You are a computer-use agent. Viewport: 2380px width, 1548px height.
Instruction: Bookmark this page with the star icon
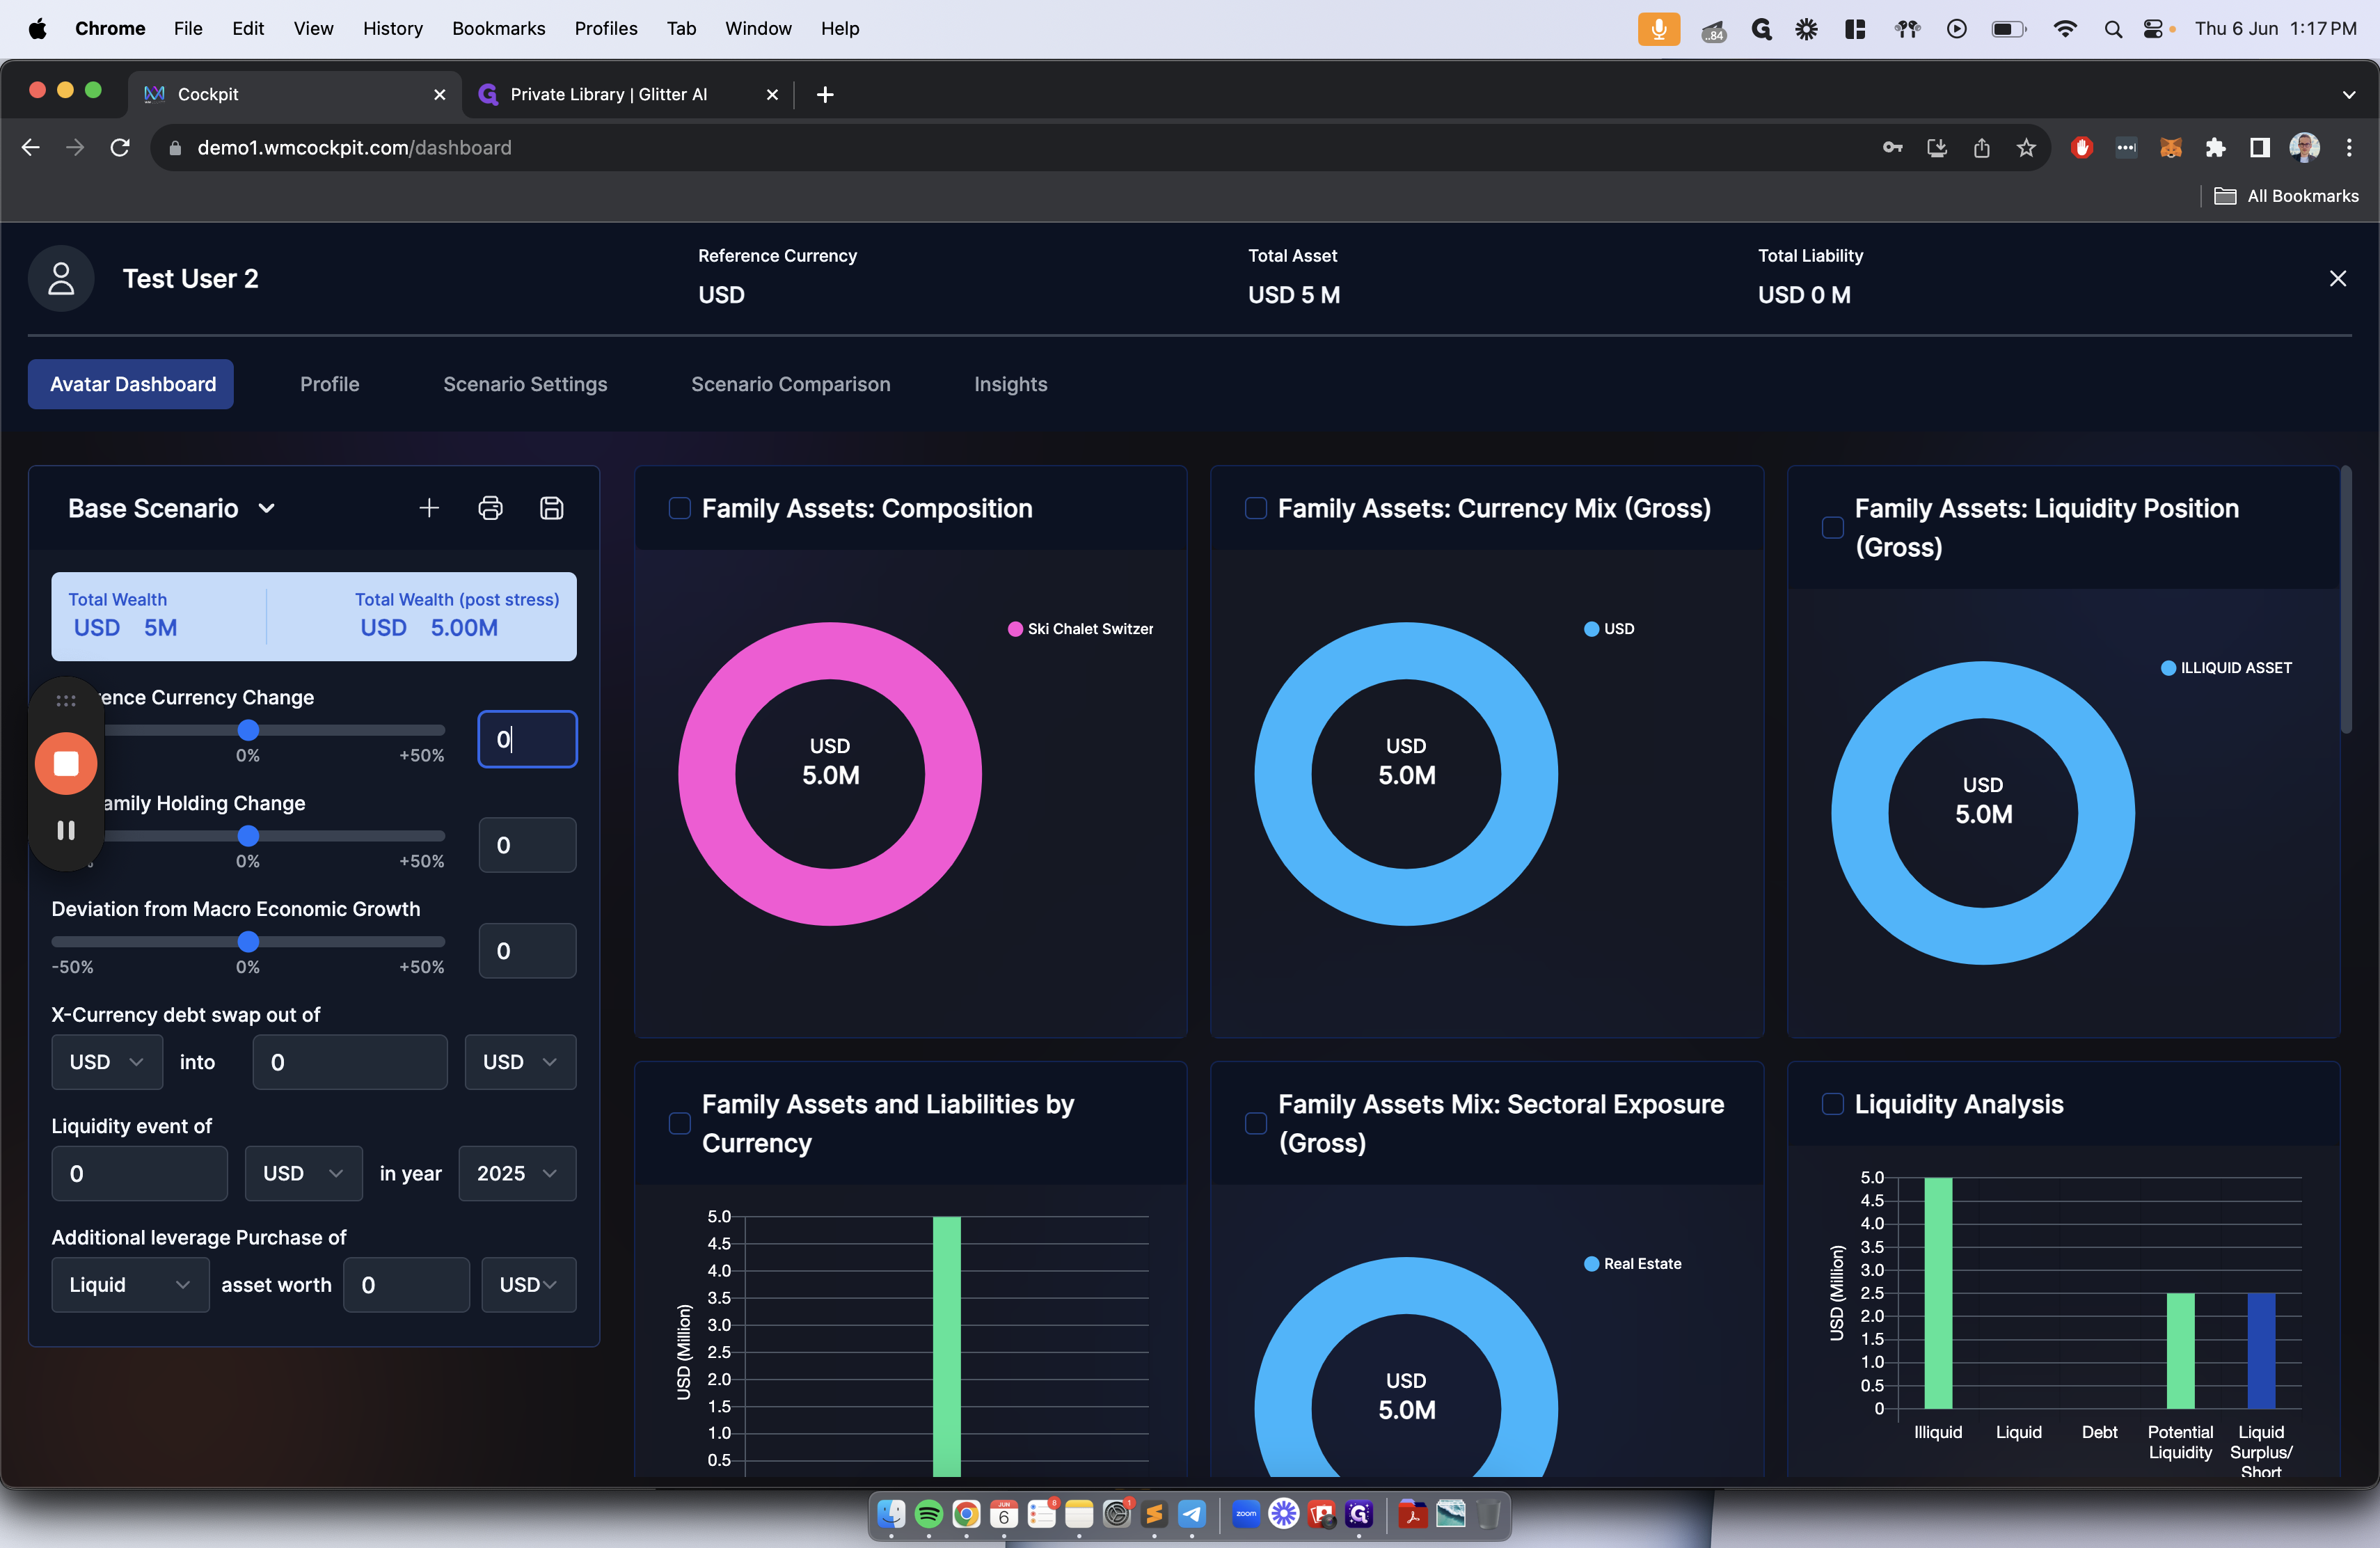click(x=2026, y=148)
